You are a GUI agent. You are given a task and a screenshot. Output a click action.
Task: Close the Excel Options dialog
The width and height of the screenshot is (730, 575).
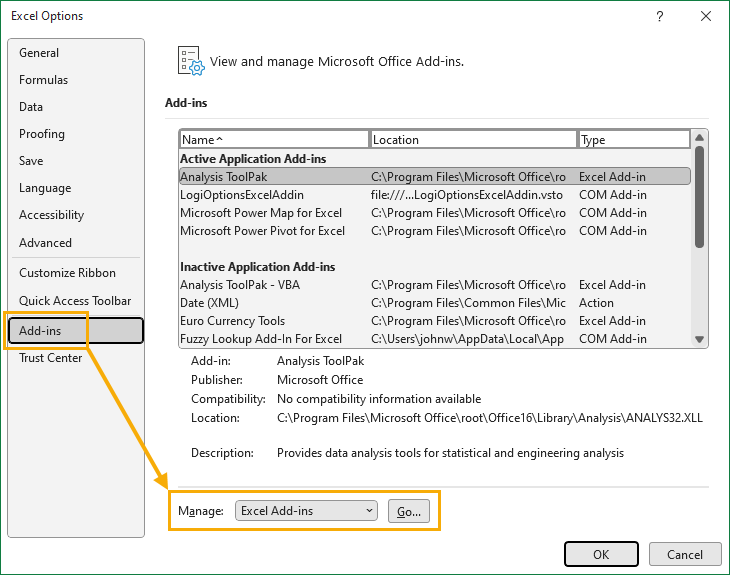(706, 16)
